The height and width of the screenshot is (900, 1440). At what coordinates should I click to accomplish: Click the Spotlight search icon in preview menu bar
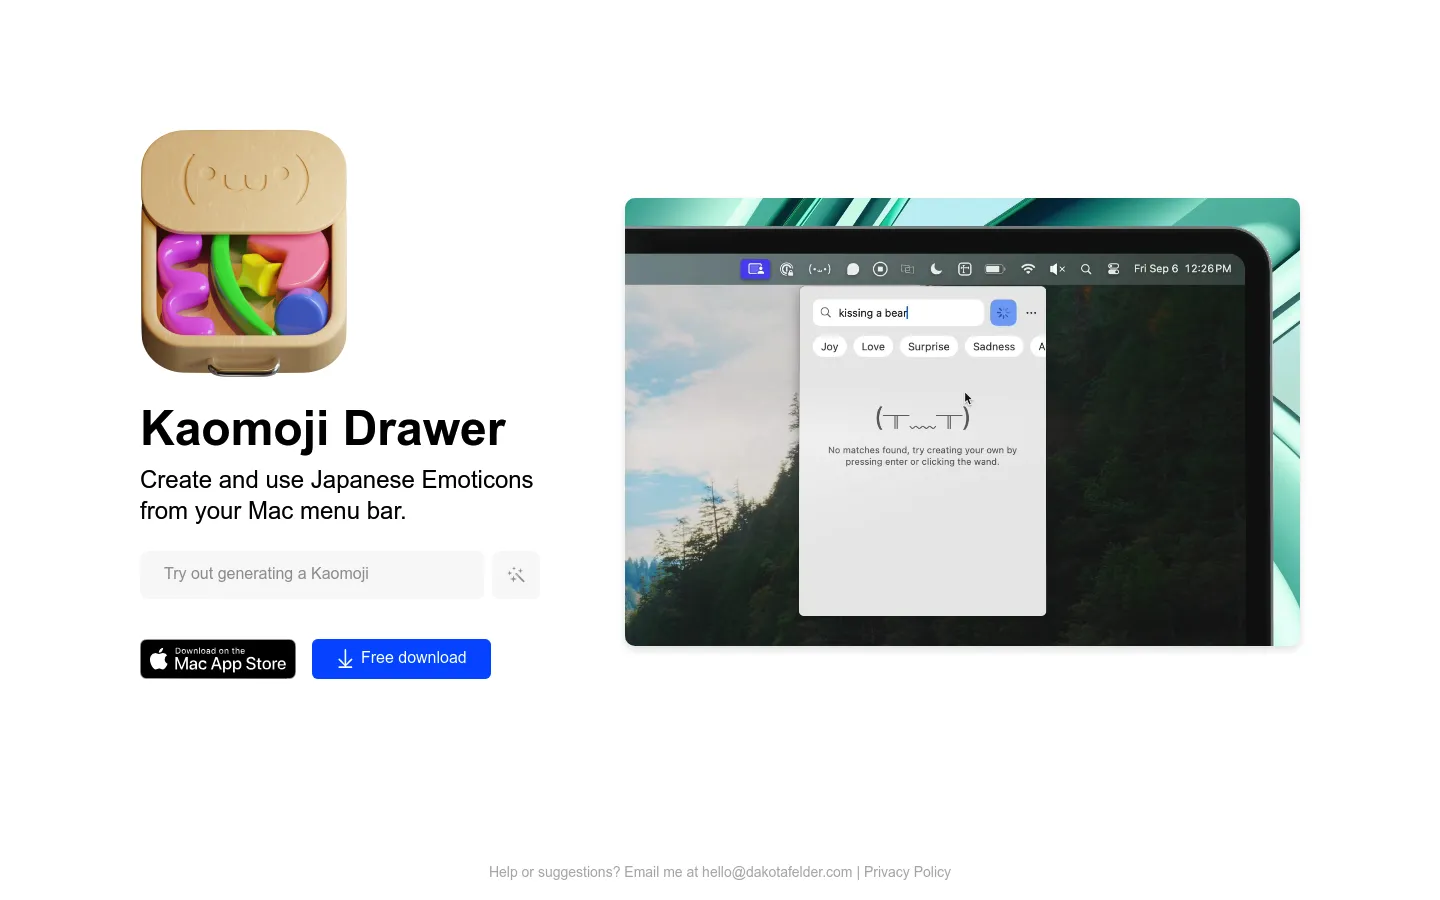(1086, 269)
